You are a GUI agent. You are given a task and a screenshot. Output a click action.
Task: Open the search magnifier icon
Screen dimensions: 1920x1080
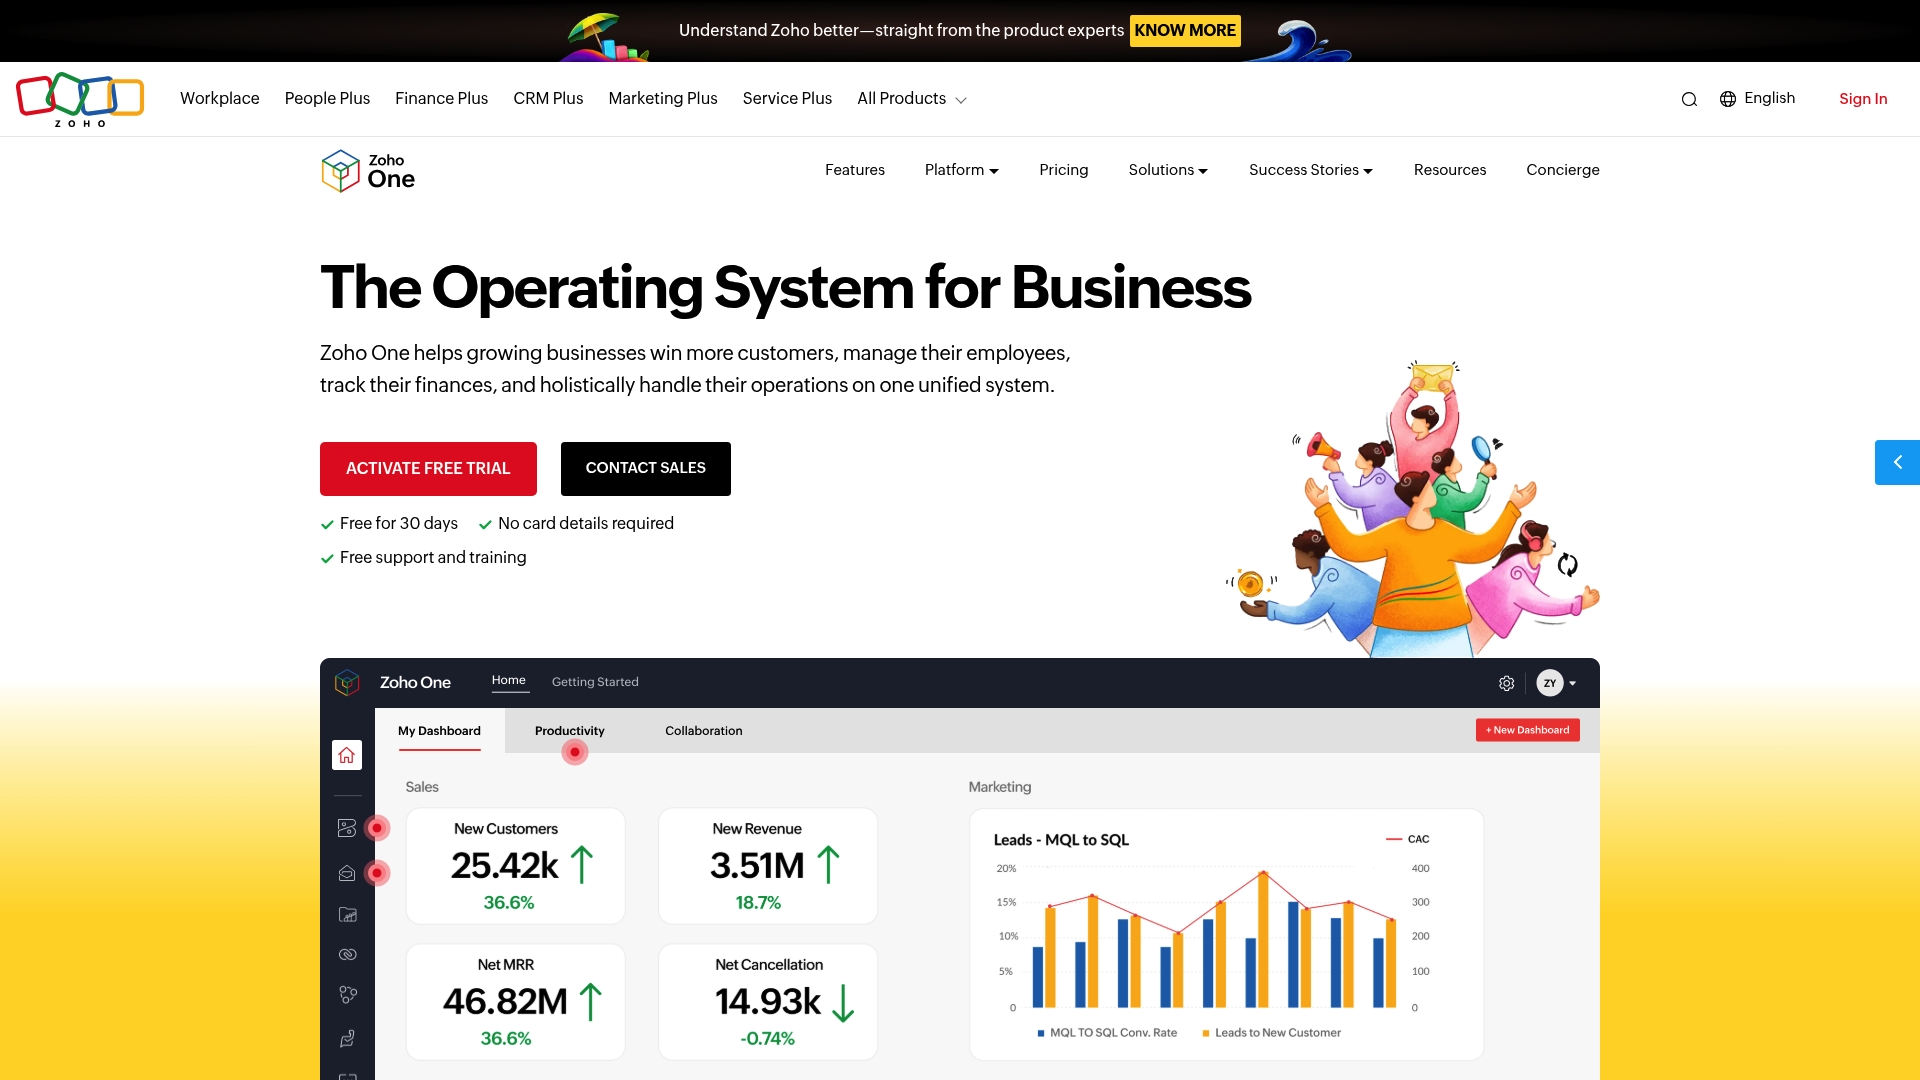[1689, 99]
